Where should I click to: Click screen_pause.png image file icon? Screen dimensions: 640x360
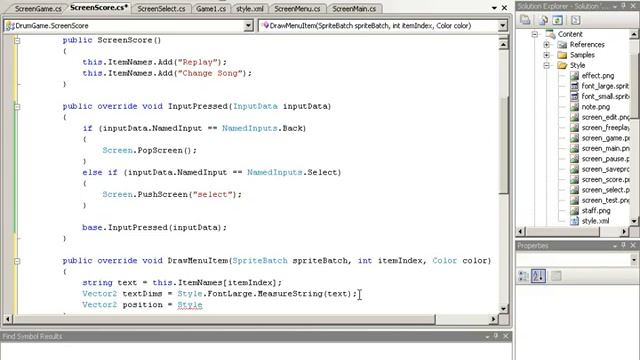click(x=574, y=159)
